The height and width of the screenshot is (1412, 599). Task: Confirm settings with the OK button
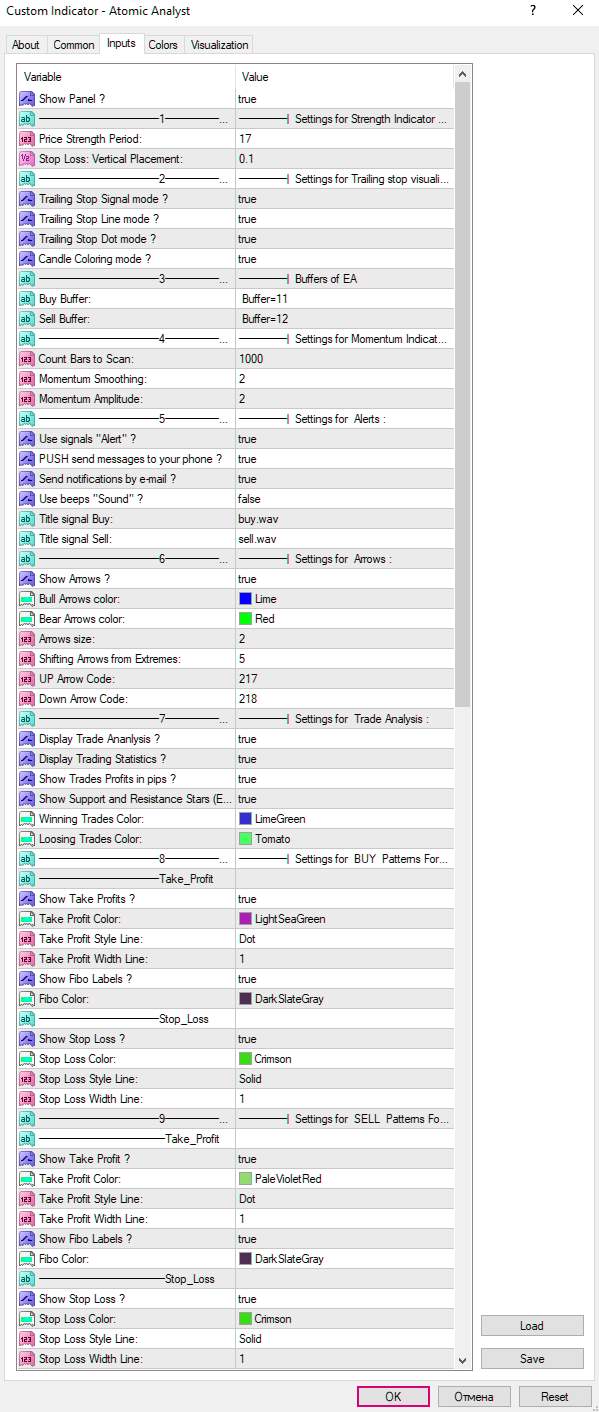393,1397
